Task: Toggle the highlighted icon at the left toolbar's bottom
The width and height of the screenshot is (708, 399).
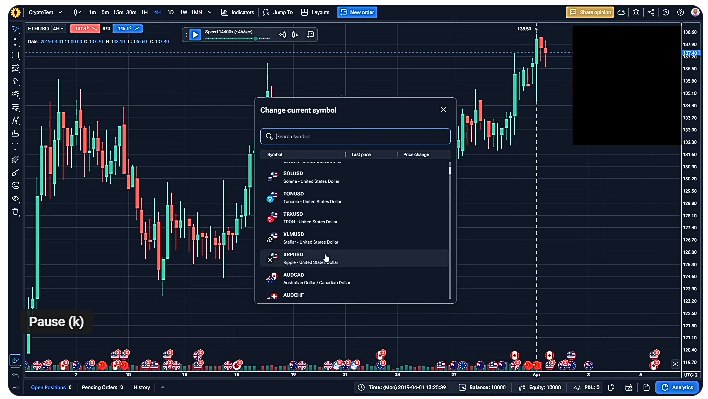Action: click(x=15, y=360)
